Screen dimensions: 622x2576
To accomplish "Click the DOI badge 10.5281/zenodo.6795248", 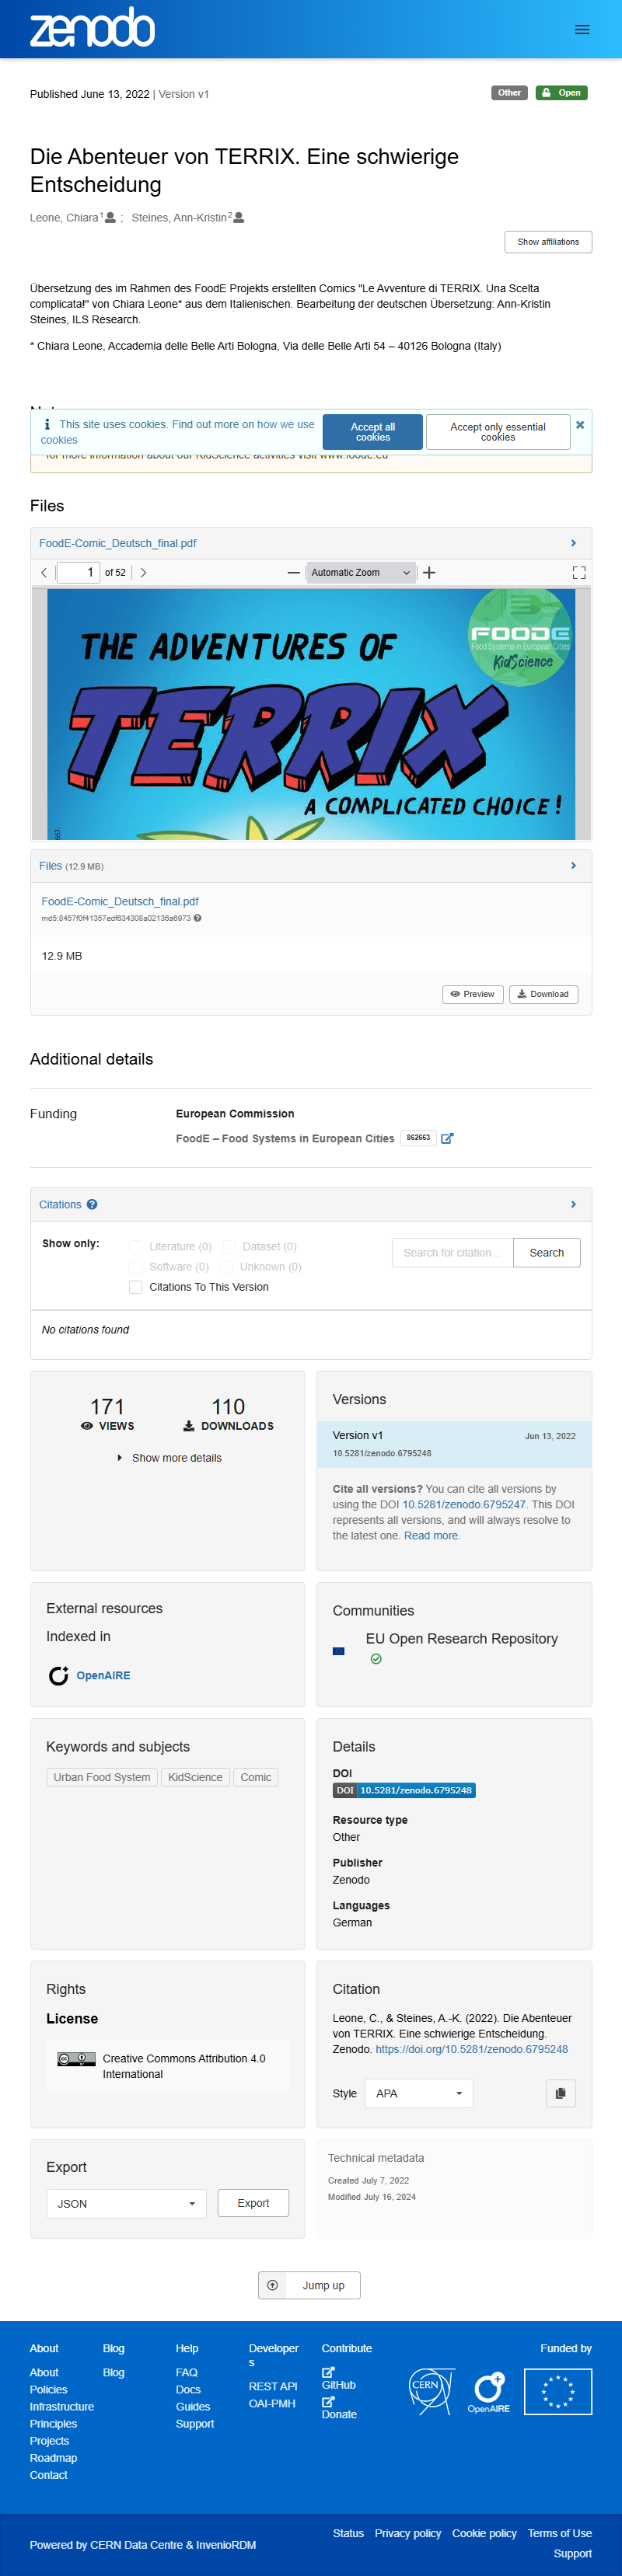I will pos(404,1790).
